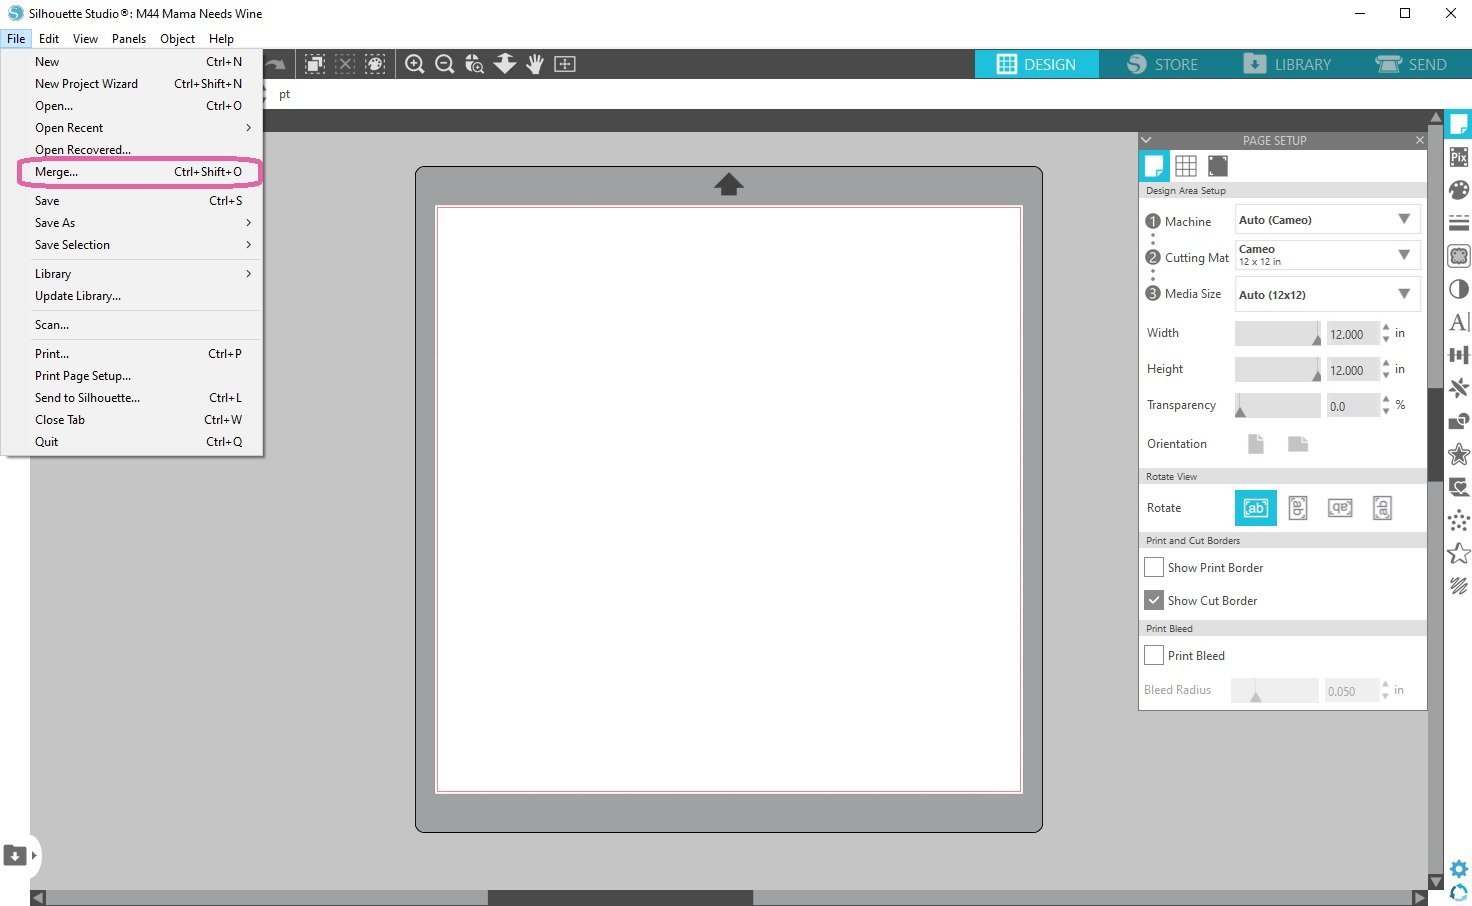Open the Transform panel
1472x906 pixels.
tap(1459, 354)
